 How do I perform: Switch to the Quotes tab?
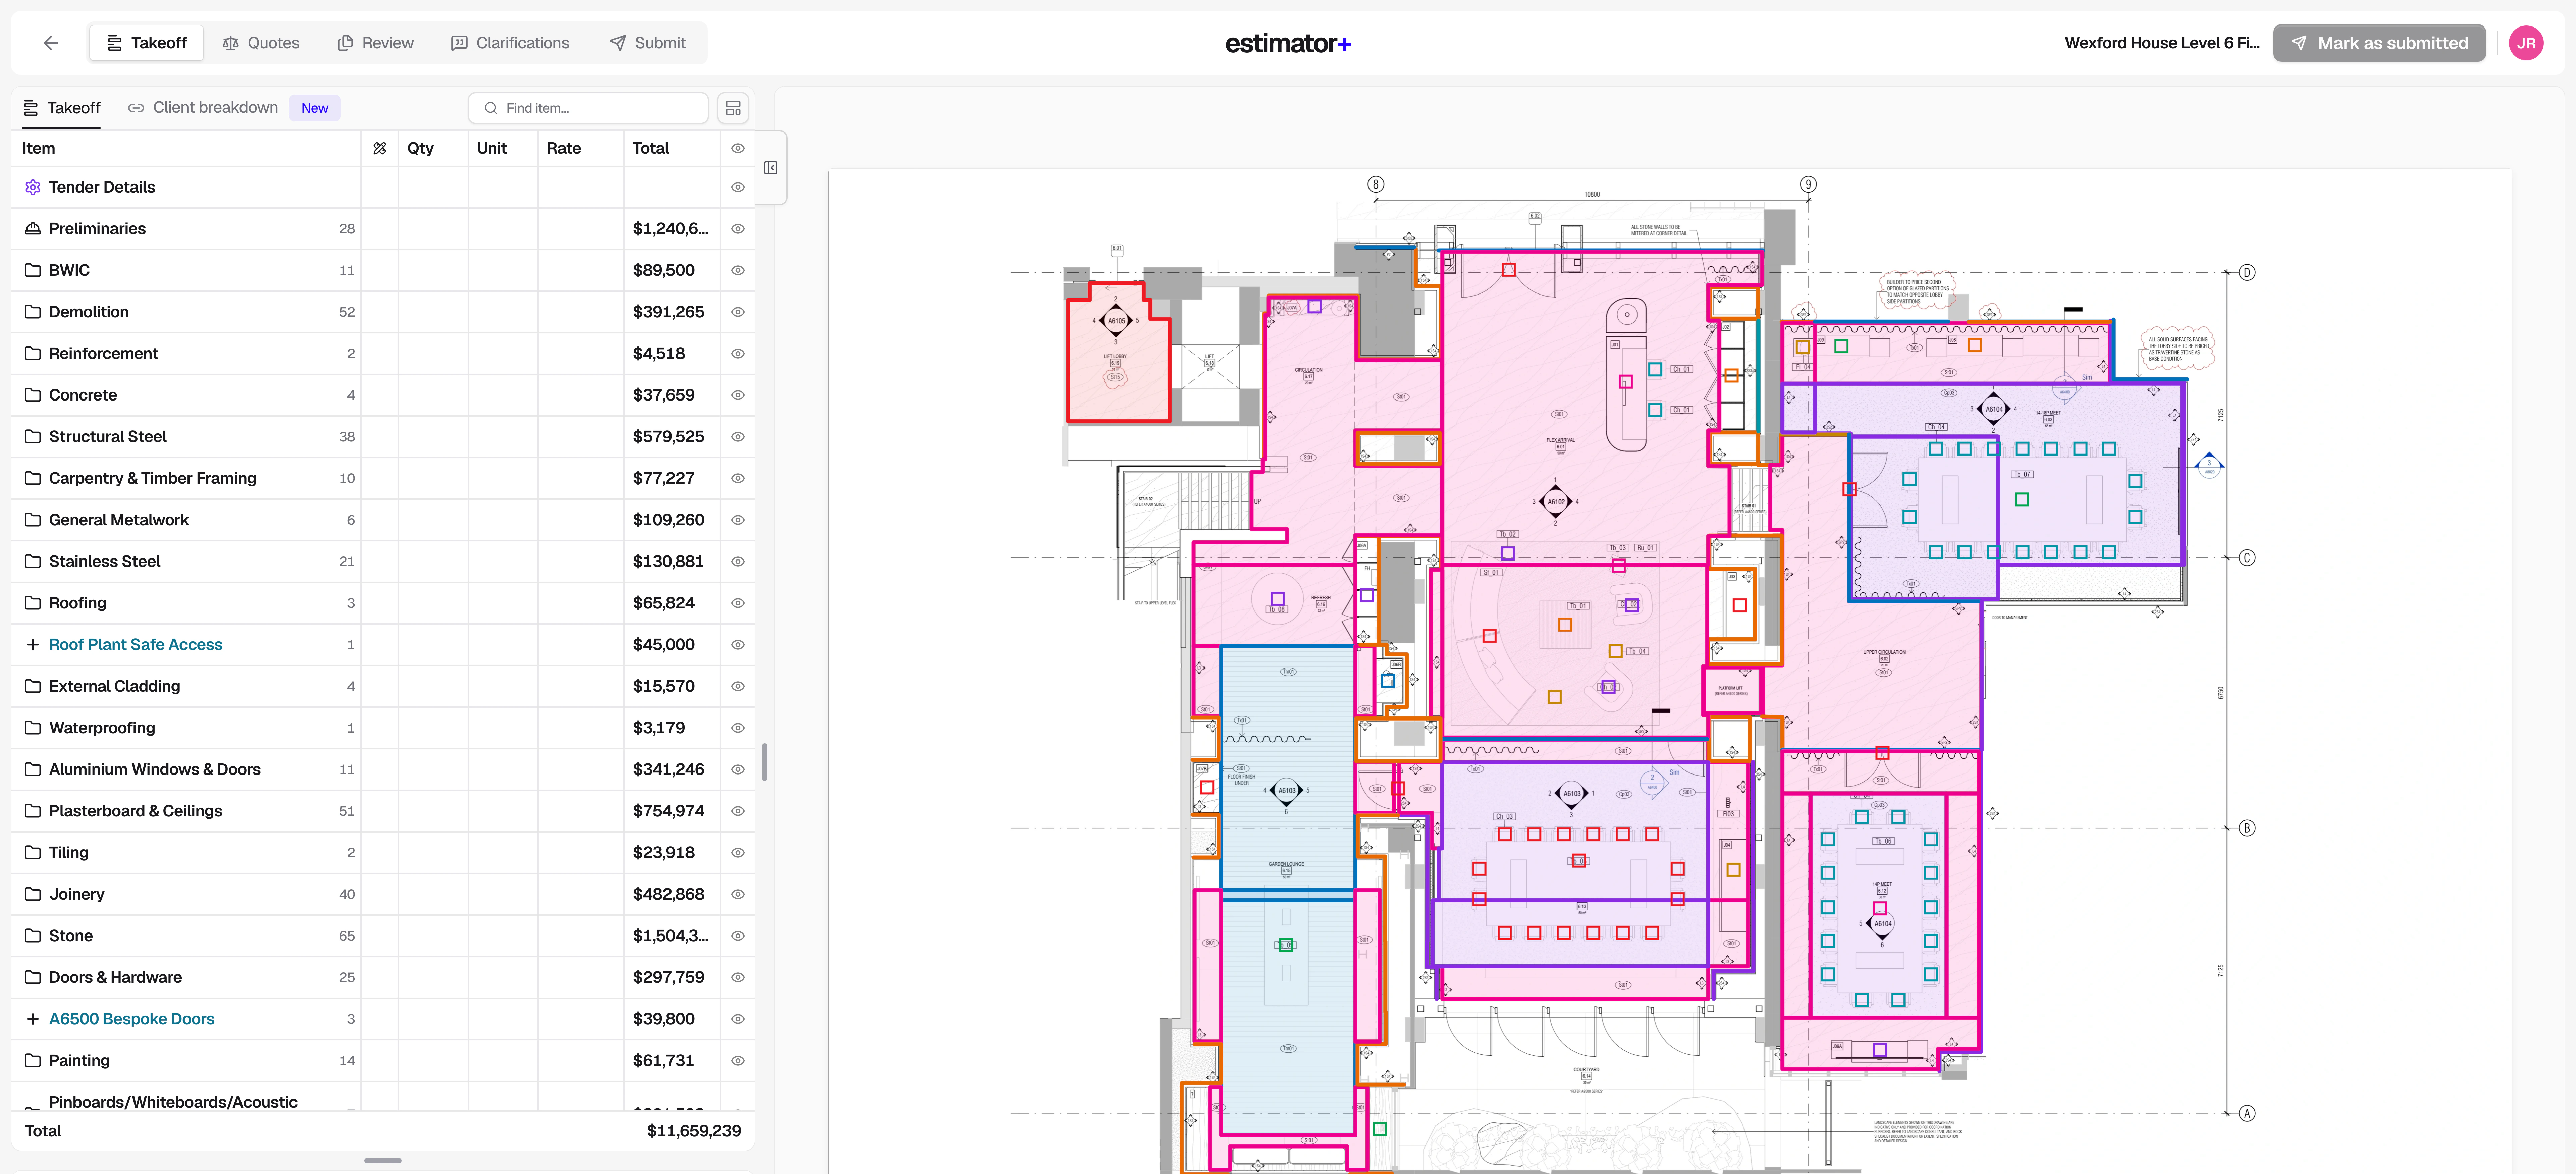click(x=261, y=43)
